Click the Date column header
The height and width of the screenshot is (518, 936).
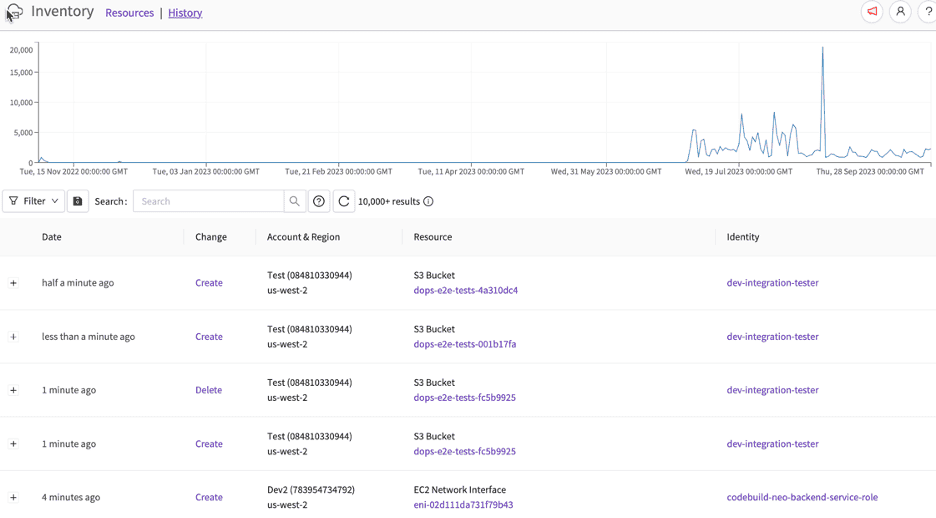[51, 237]
